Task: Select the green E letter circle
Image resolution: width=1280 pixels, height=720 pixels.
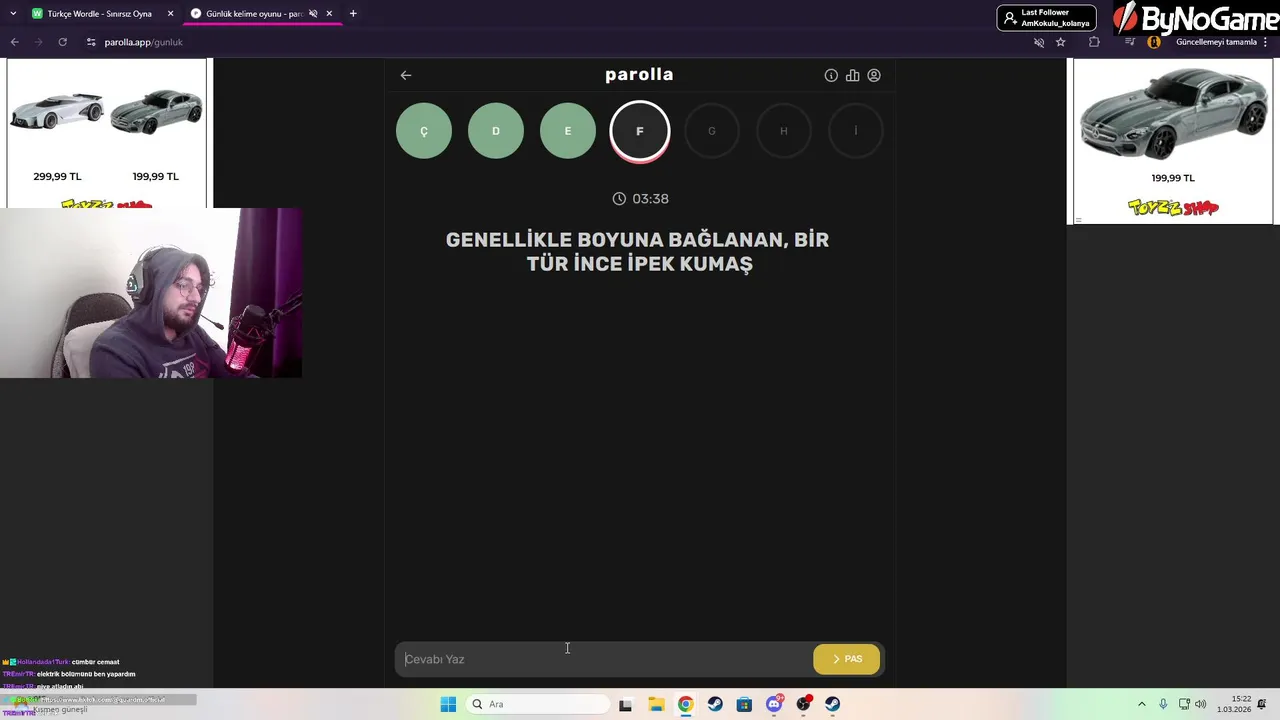Action: (x=568, y=131)
